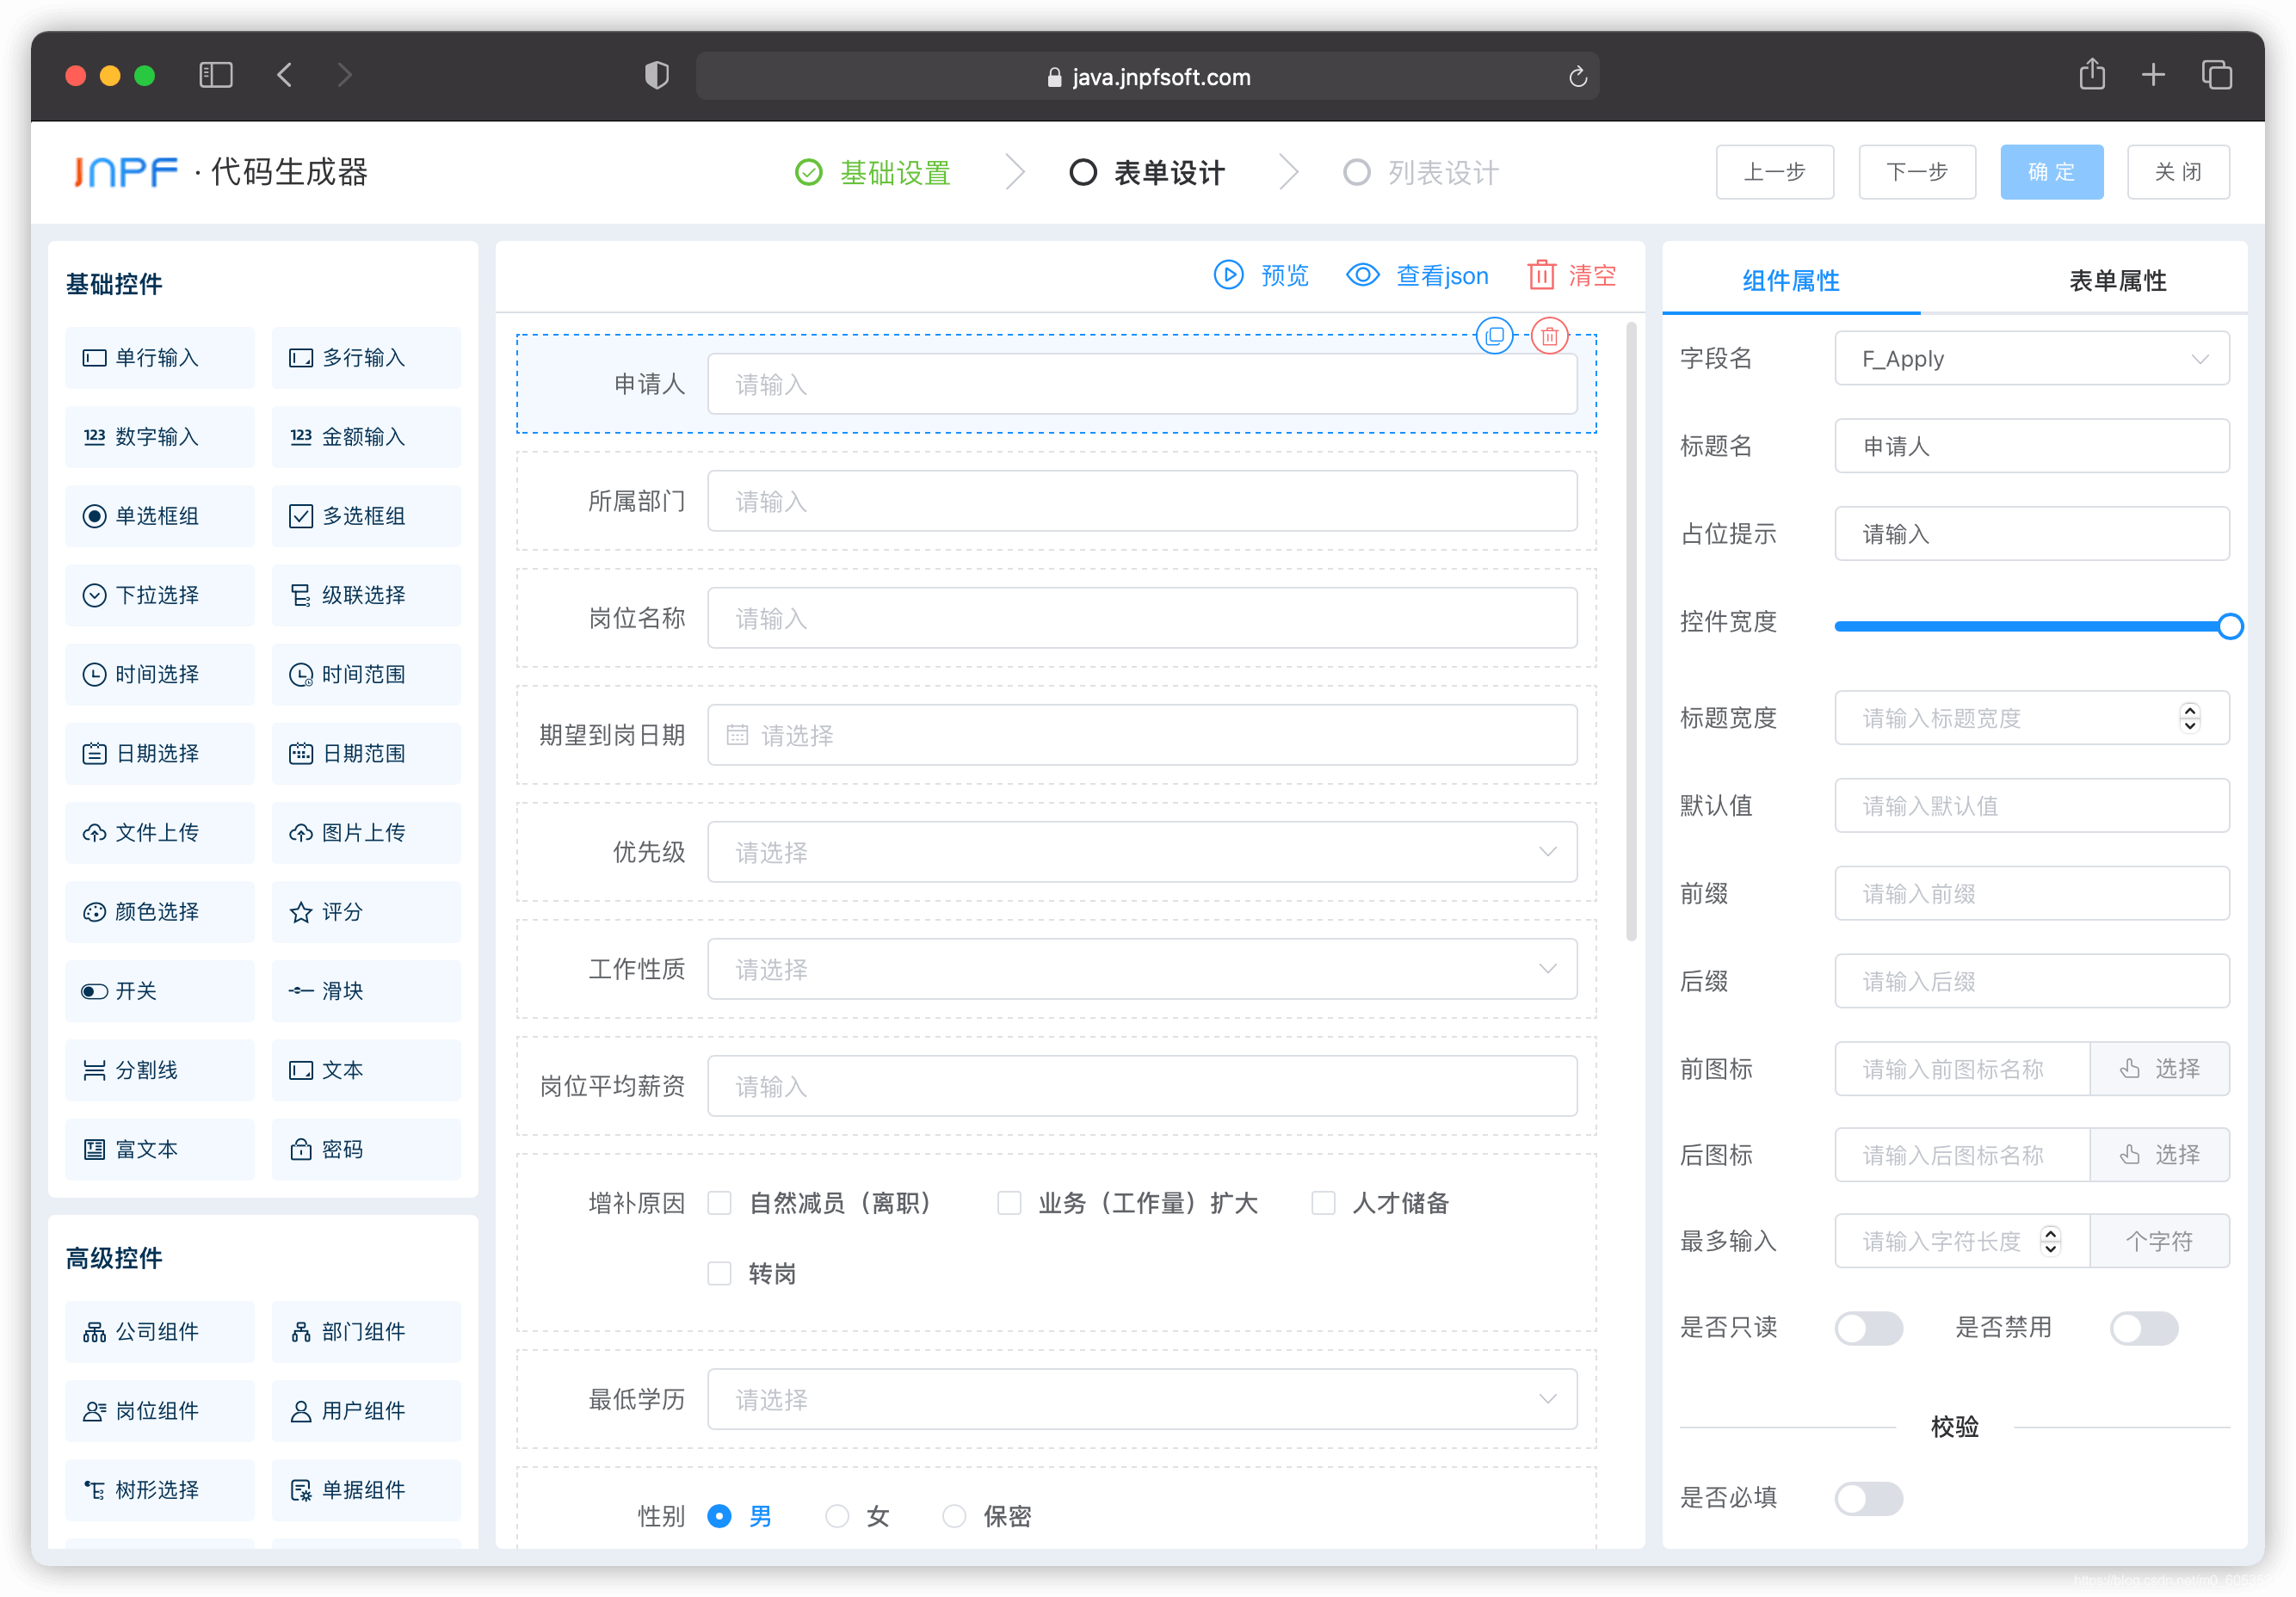The image size is (2296, 1597).
Task: Add the 时间范围 time range control
Action: coord(366,674)
